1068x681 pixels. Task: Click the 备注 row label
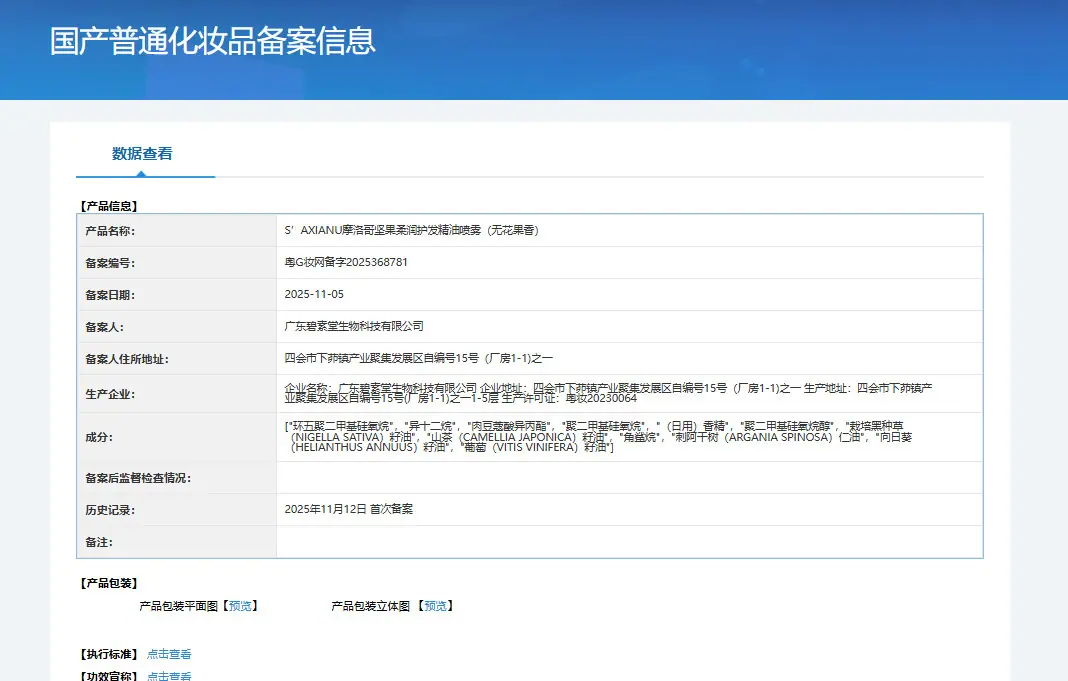click(x=99, y=542)
